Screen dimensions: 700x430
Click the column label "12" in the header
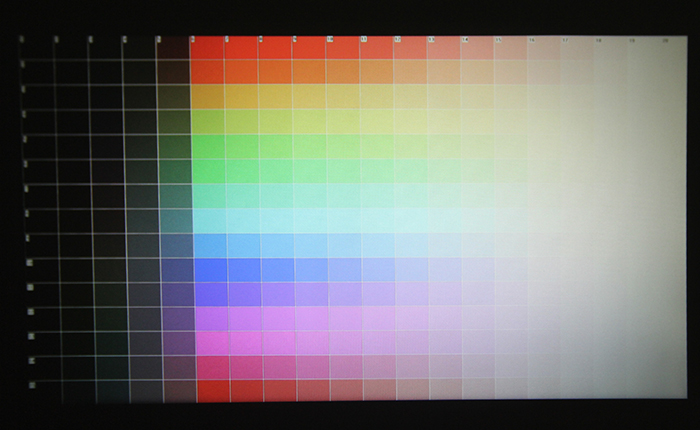(x=397, y=40)
